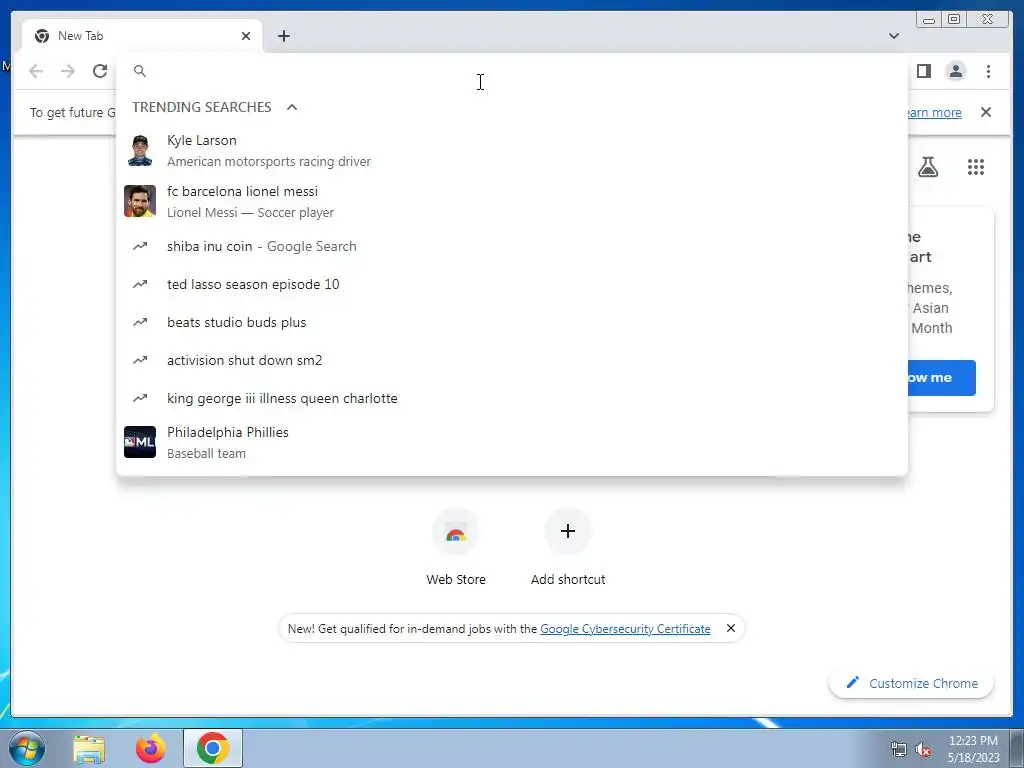Launch Firefox from the taskbar
The image size is (1024, 768).
[x=151, y=749]
